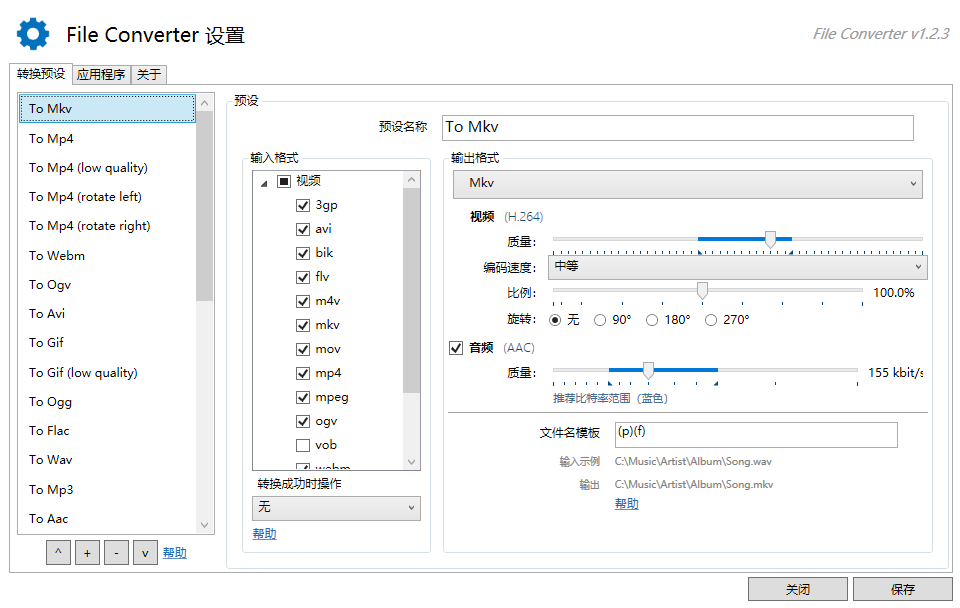The width and height of the screenshot is (960, 608).
Task: Toggle ogv input format checkbox
Action: coord(302,421)
